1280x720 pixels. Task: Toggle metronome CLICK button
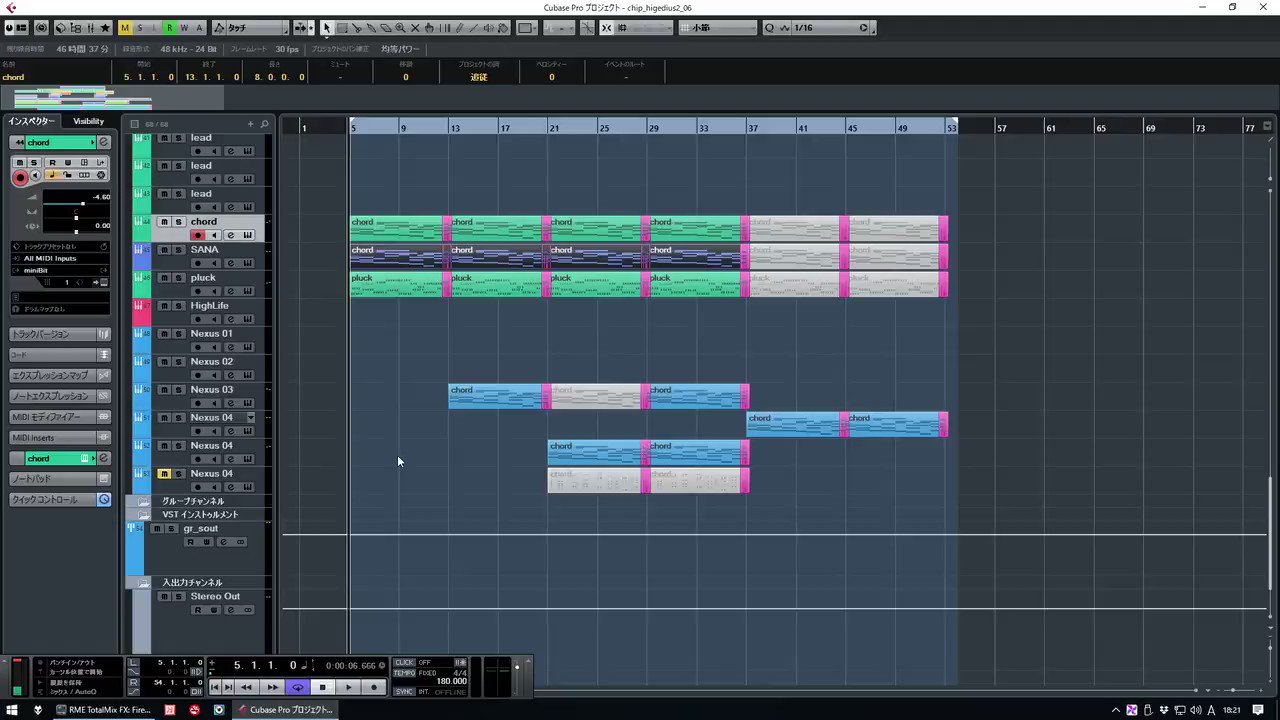[404, 662]
